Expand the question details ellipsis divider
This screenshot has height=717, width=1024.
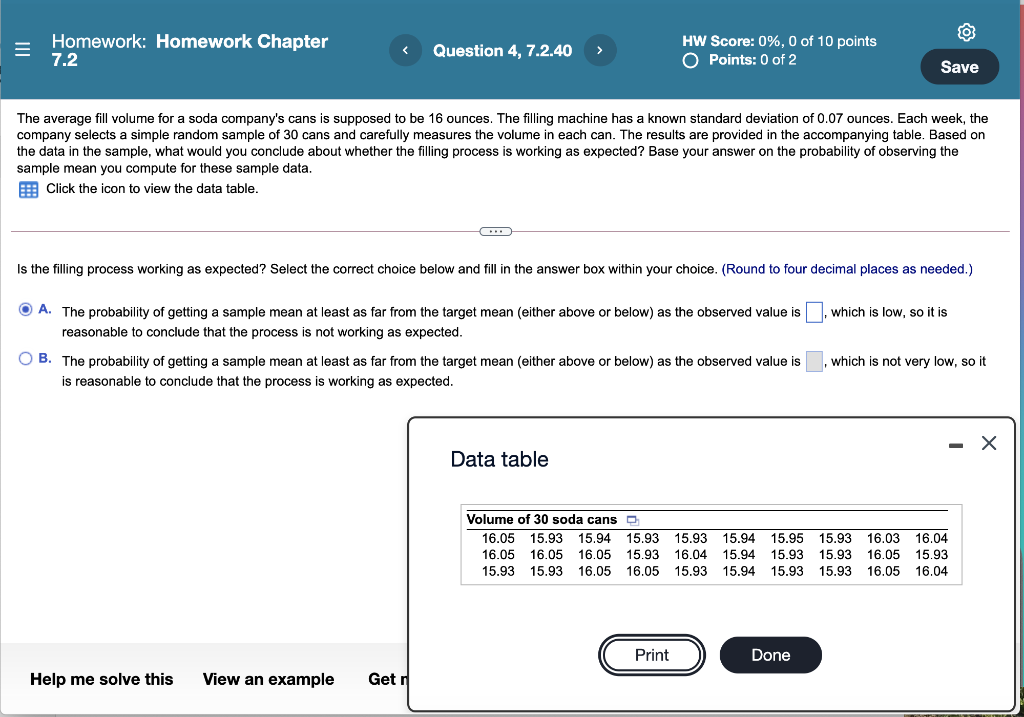(x=495, y=231)
